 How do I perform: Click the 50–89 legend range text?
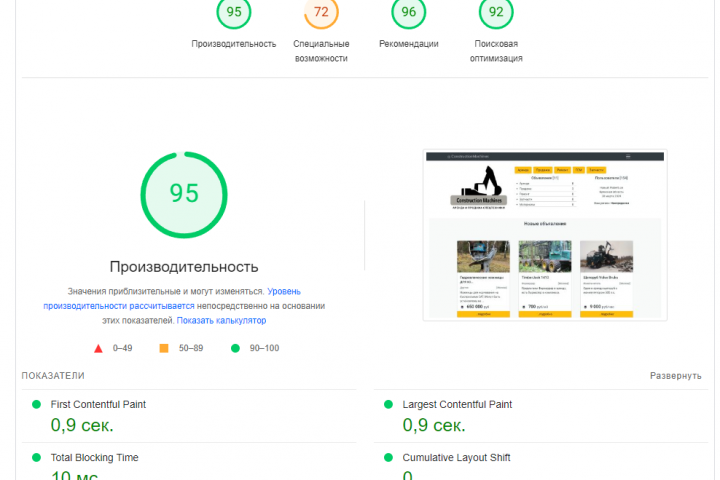191,348
